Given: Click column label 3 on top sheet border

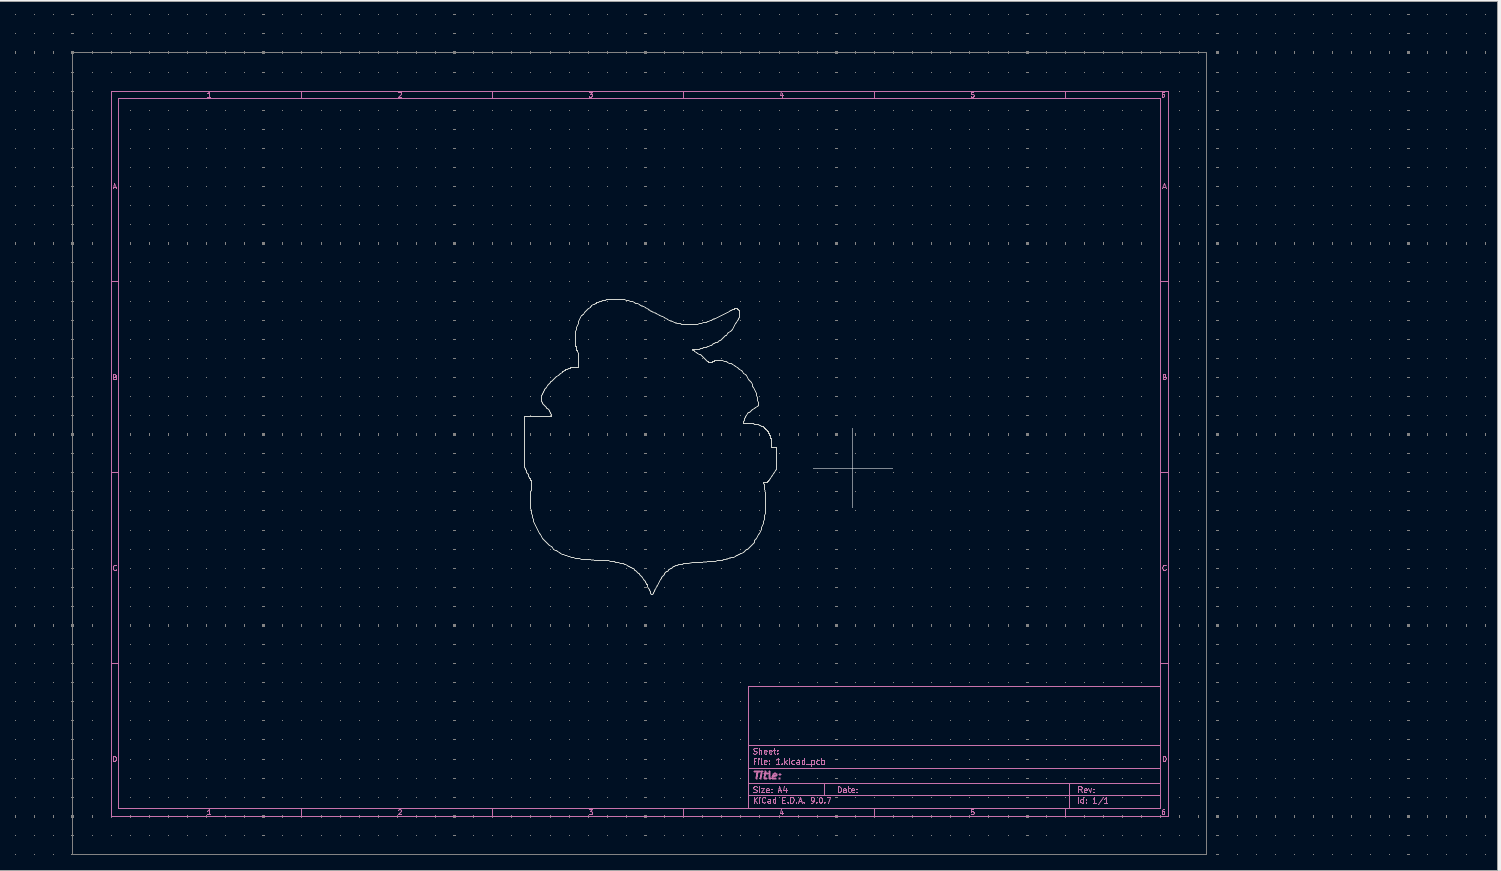Looking at the screenshot, I should [591, 94].
